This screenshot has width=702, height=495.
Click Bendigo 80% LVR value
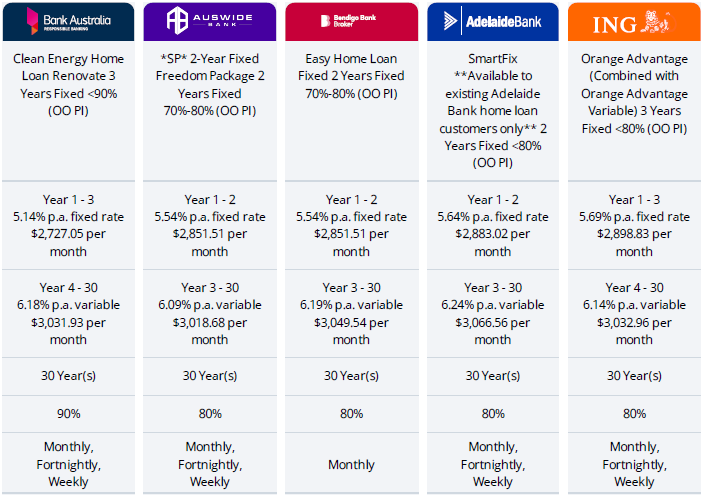coord(351,414)
